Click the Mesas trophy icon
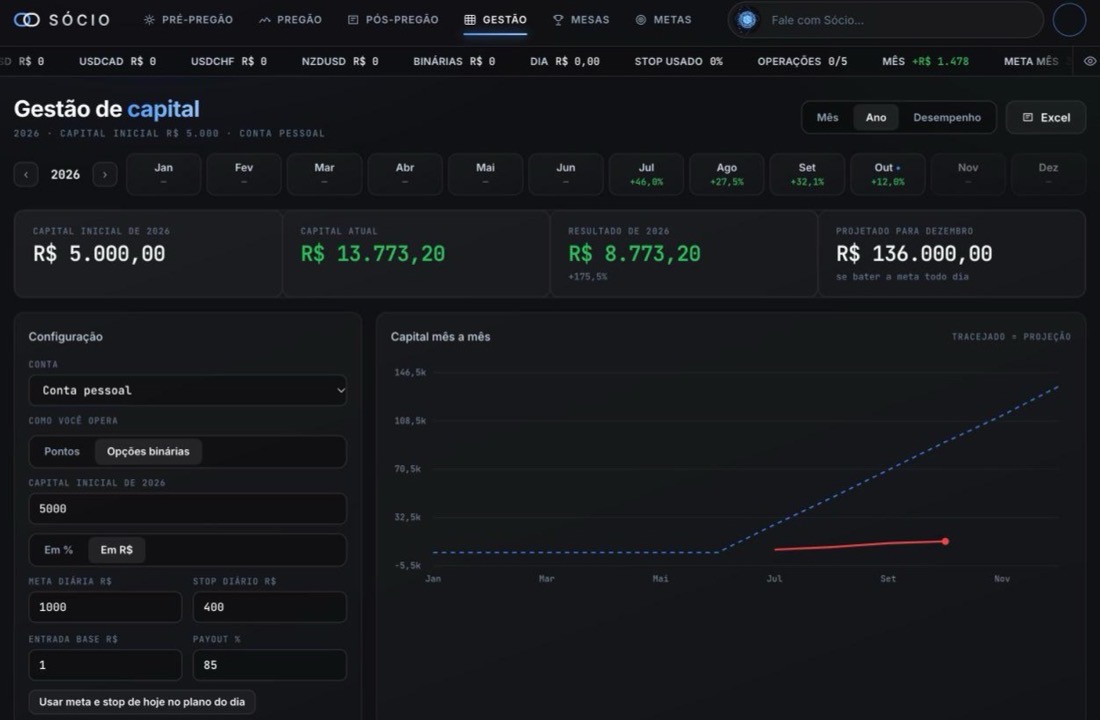The image size is (1100, 720). pyautogui.click(x=558, y=20)
